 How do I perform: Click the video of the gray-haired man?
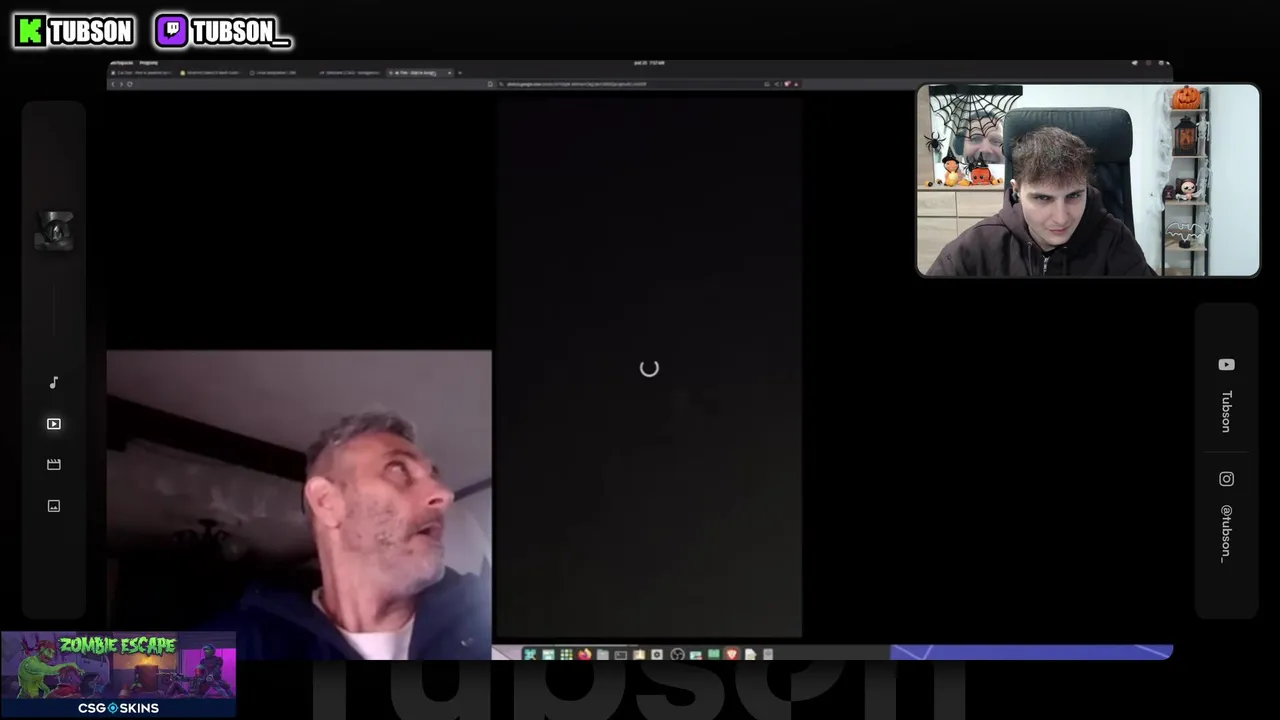point(299,505)
